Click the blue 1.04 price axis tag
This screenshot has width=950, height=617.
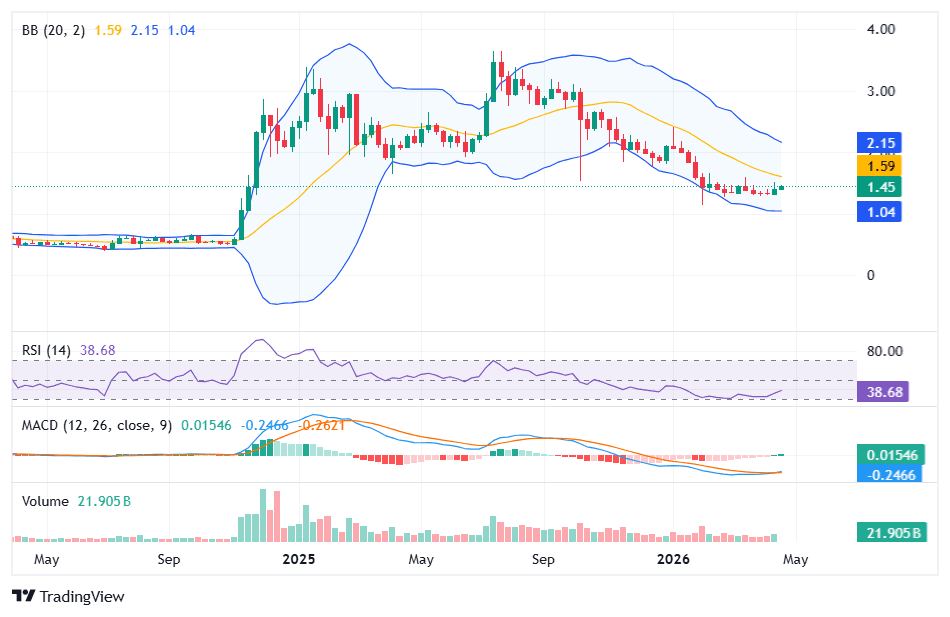881,211
